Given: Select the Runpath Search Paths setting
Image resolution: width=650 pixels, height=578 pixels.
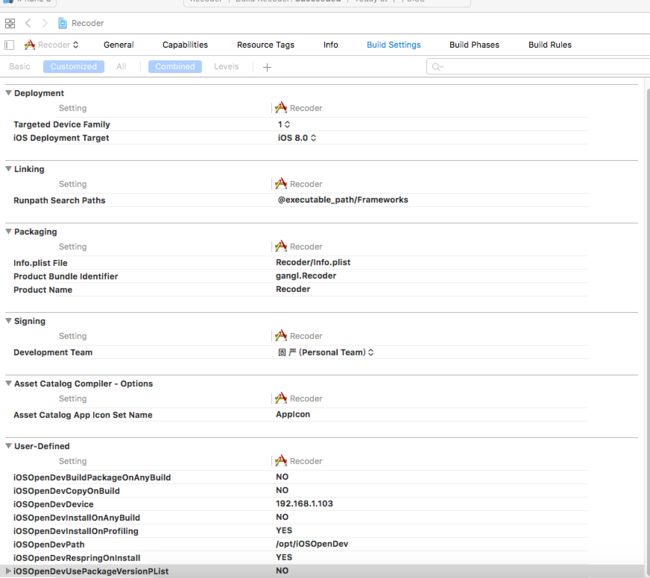Looking at the screenshot, I should (x=59, y=200).
